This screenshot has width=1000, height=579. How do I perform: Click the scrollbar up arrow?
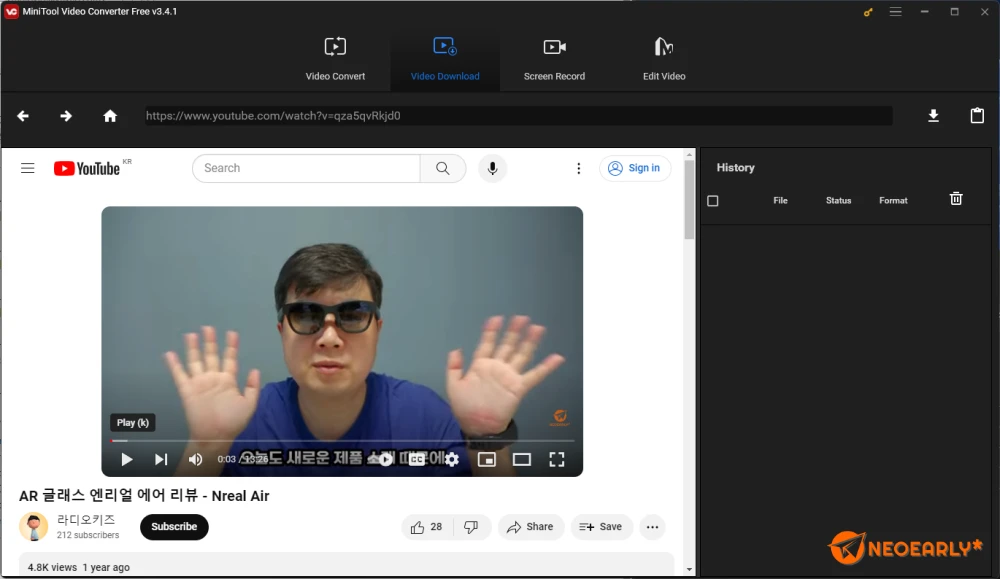689,154
